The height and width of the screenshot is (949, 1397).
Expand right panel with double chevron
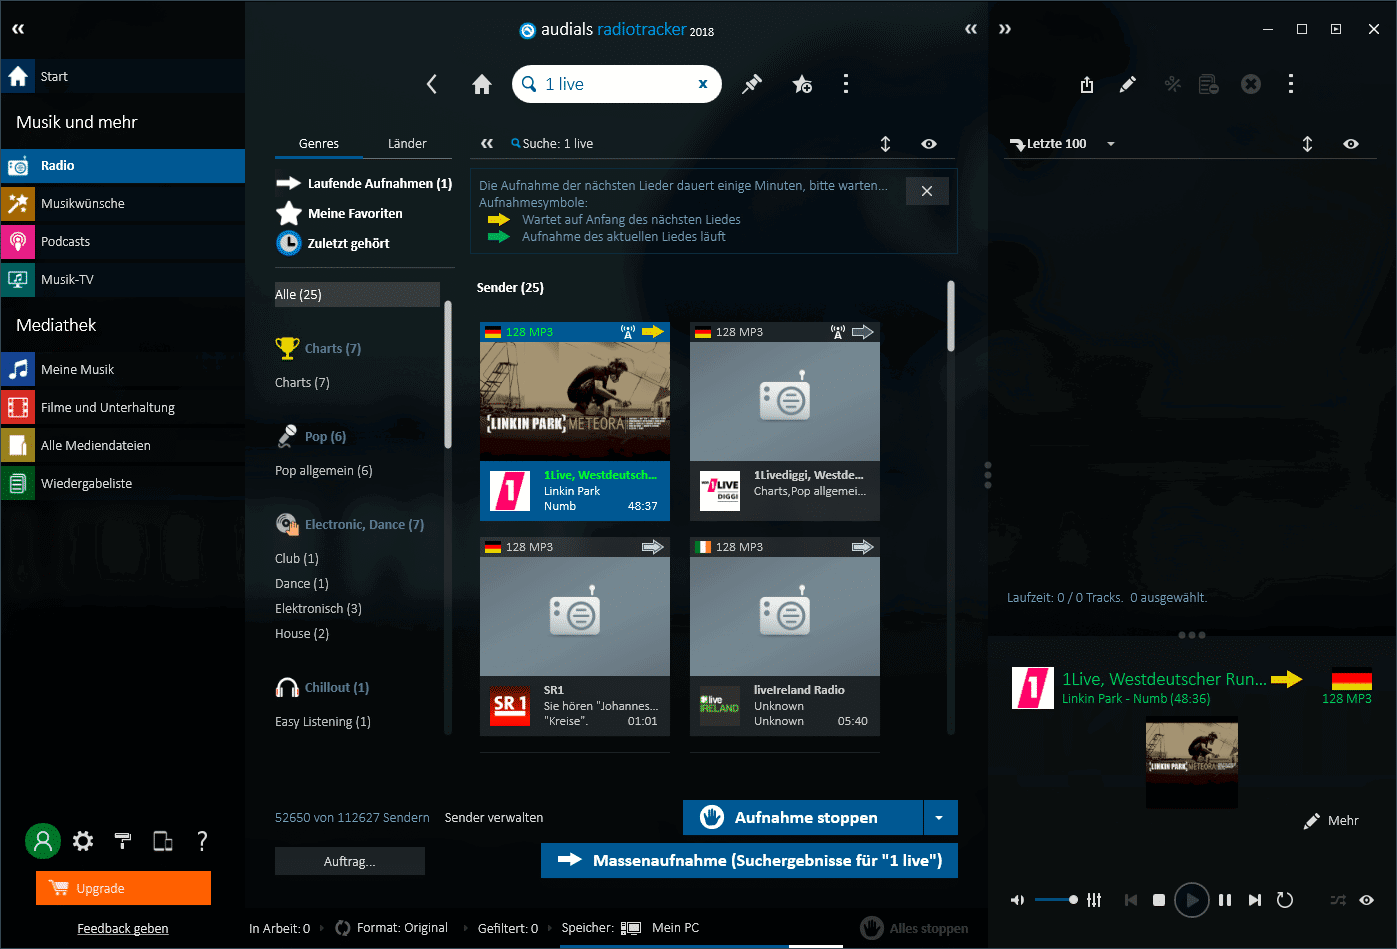(x=1005, y=29)
